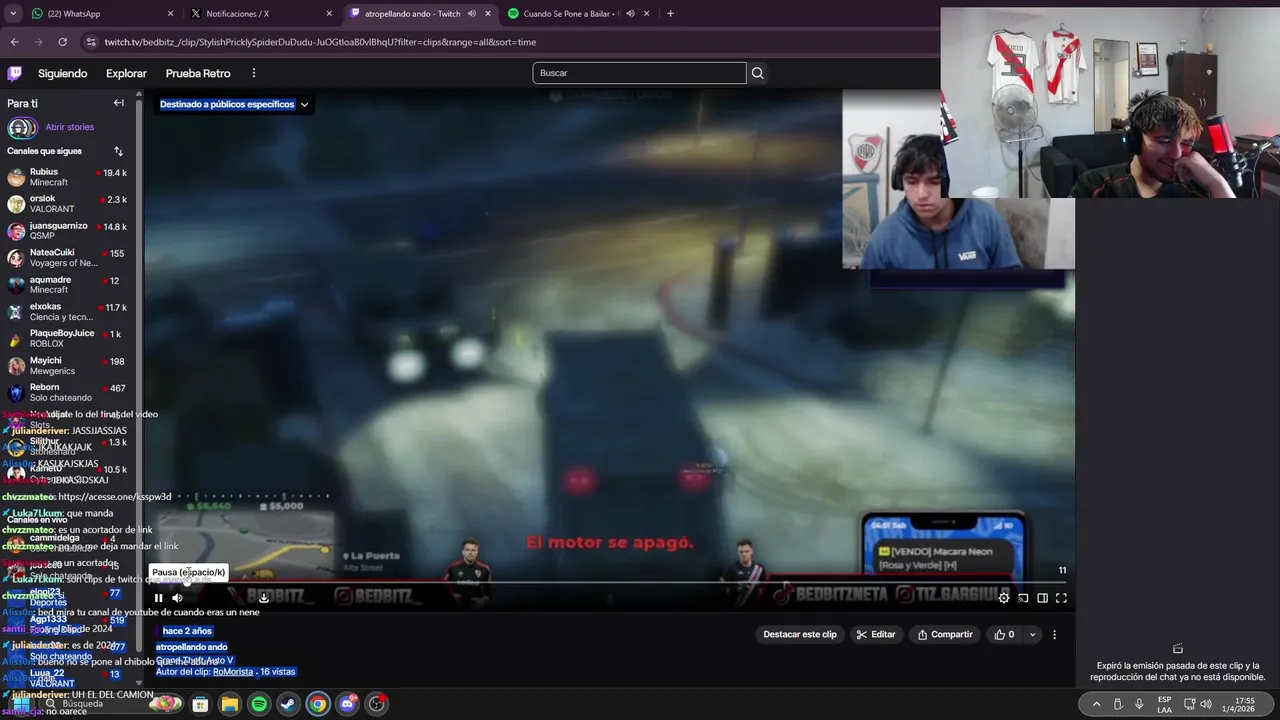The height and width of the screenshot is (720, 1280).
Task: Expand the arrow next to the like count
Action: [1032, 634]
